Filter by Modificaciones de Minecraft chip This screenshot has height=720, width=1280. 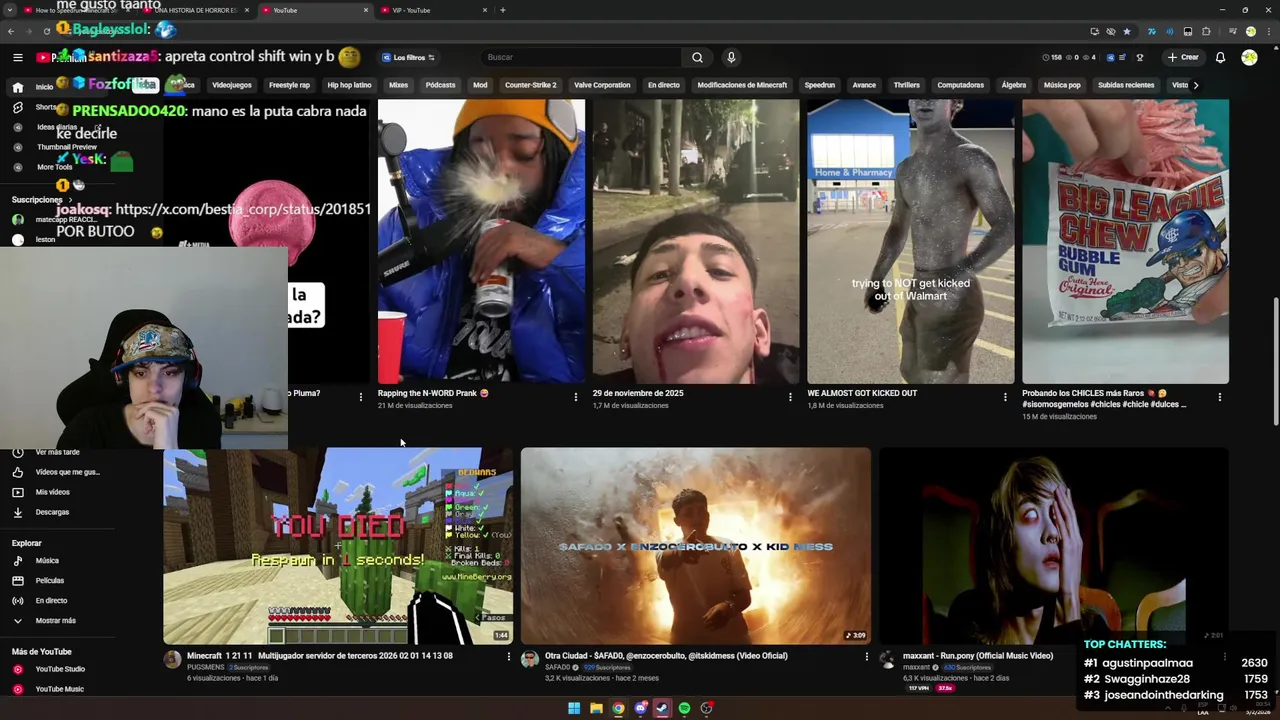[742, 85]
